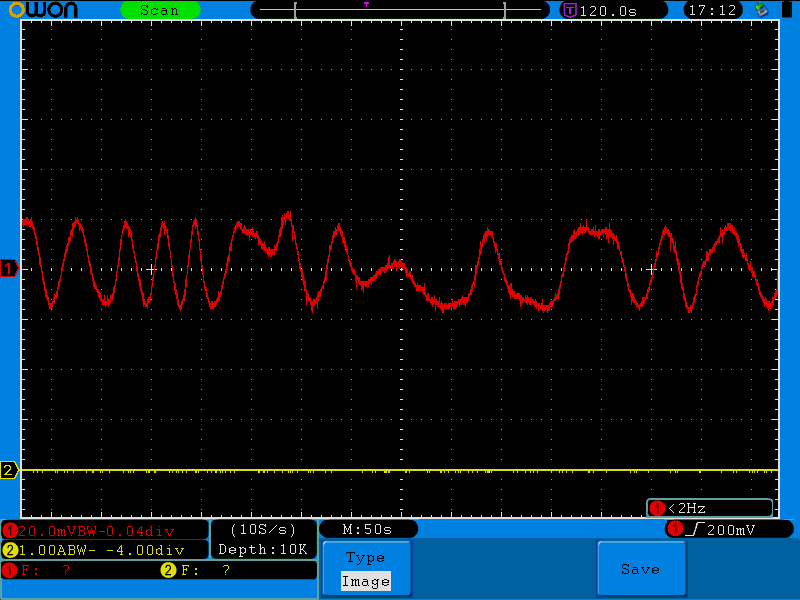Click the T trigger time icon
This screenshot has height=600, width=800.
(570, 10)
